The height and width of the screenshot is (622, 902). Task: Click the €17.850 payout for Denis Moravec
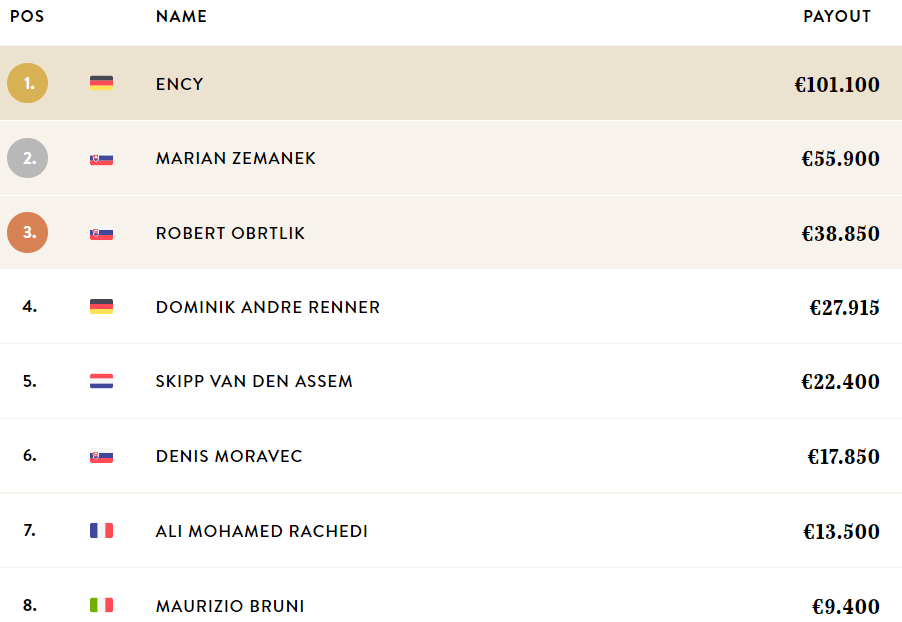[844, 457]
